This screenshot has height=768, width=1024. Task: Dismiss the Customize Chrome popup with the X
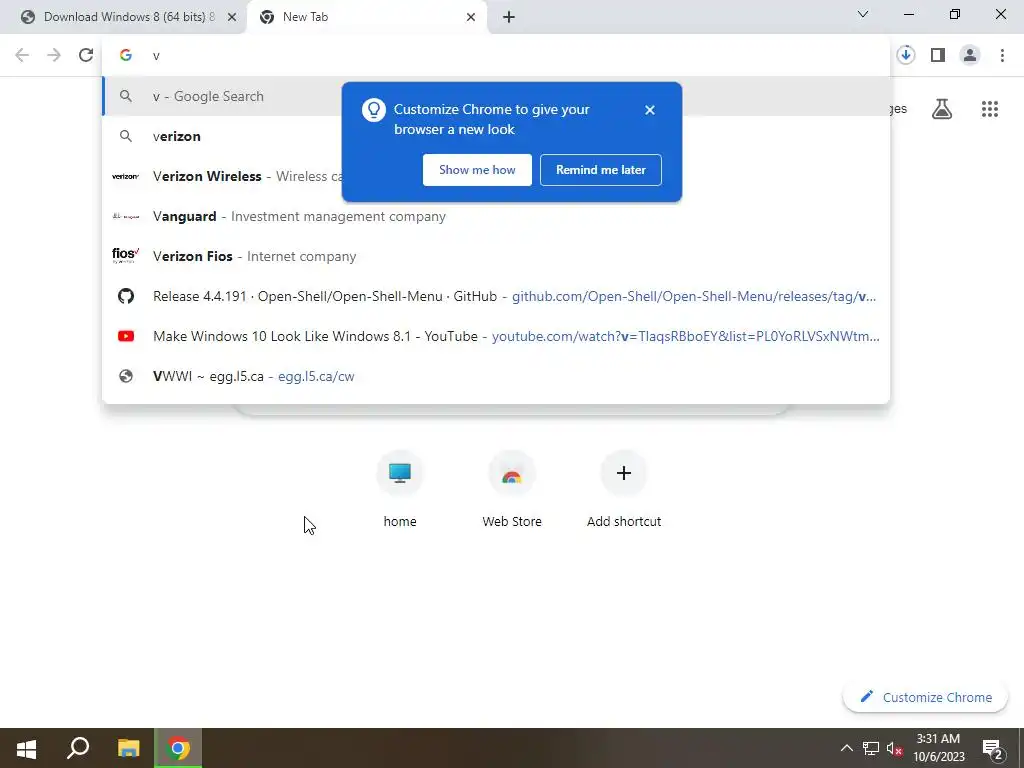(649, 110)
